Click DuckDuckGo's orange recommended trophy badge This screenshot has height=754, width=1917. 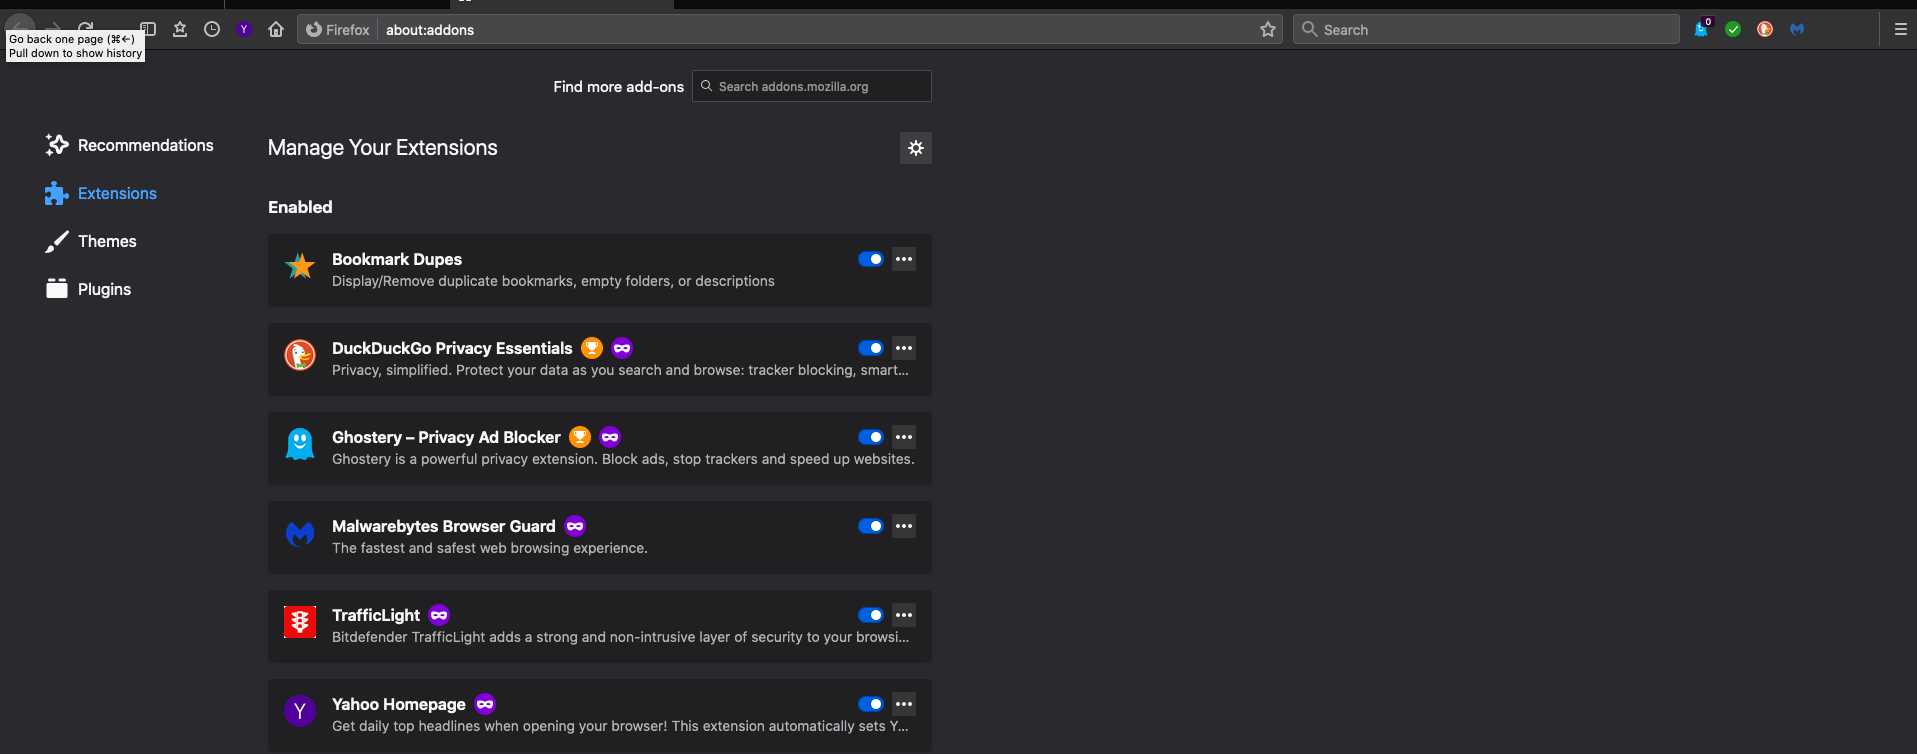(x=592, y=348)
